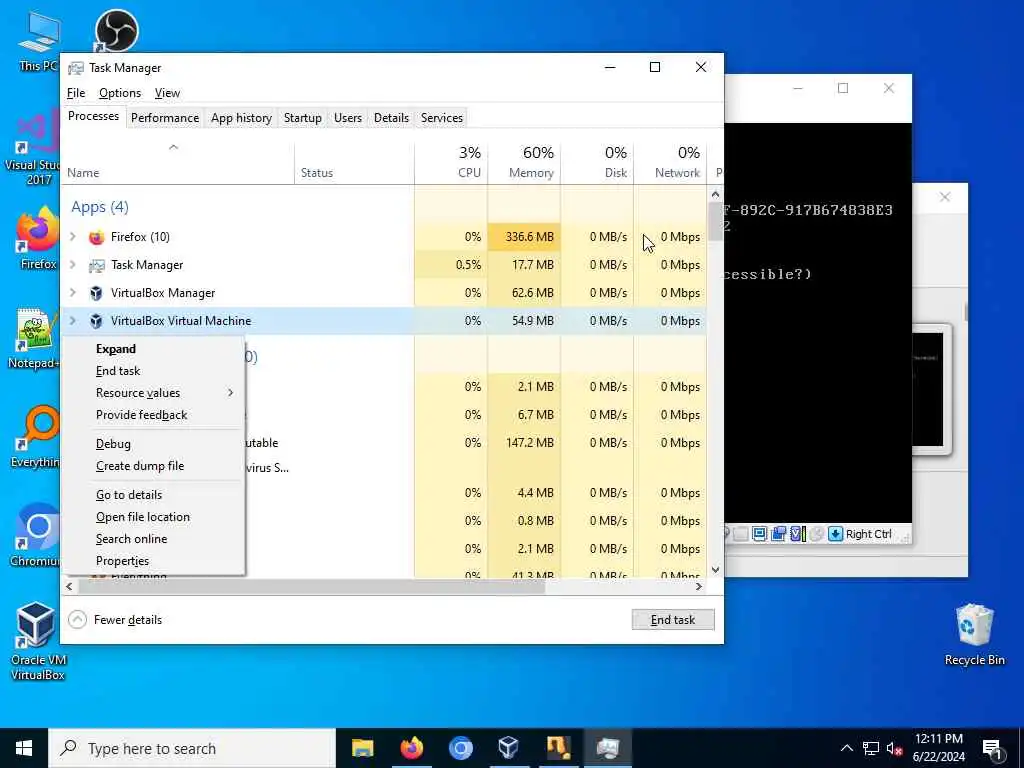The height and width of the screenshot is (768, 1024).
Task: Click the network icon in system tray
Action: coord(871,748)
